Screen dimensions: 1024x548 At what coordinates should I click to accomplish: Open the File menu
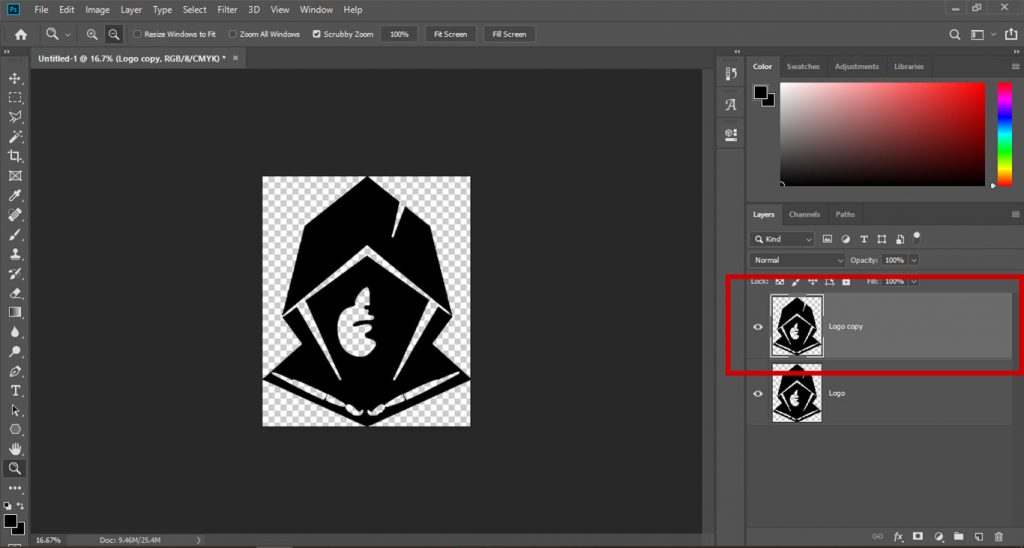tap(41, 10)
